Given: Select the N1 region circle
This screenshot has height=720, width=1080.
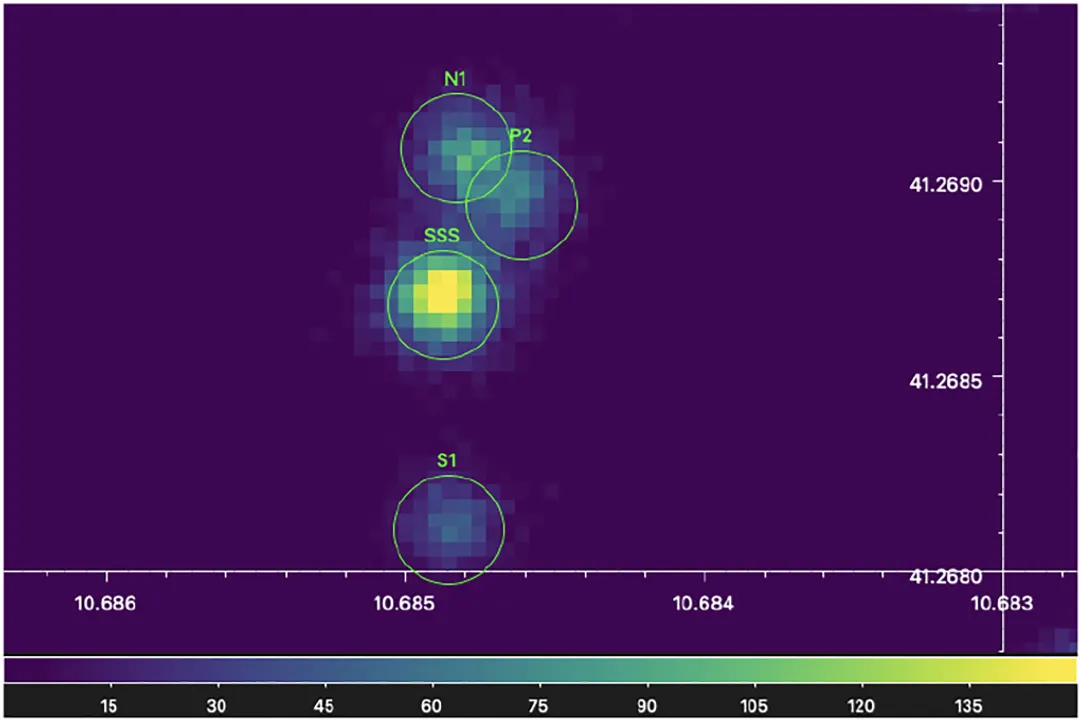Looking at the screenshot, I should point(455,148).
